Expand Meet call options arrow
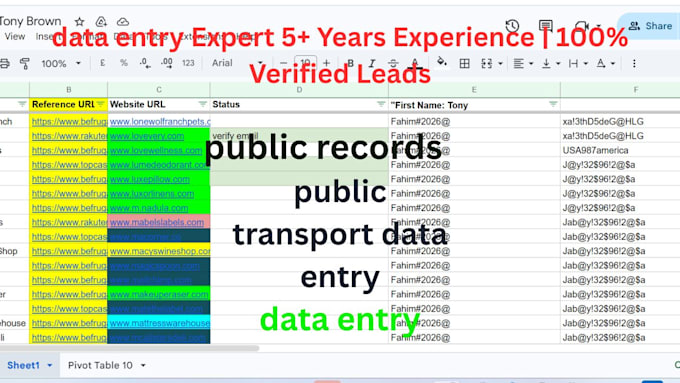This screenshot has width=680, height=383. click(x=599, y=26)
